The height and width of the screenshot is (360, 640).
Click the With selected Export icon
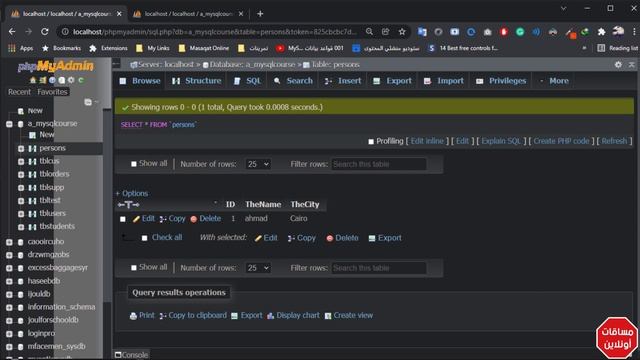pos(372,238)
